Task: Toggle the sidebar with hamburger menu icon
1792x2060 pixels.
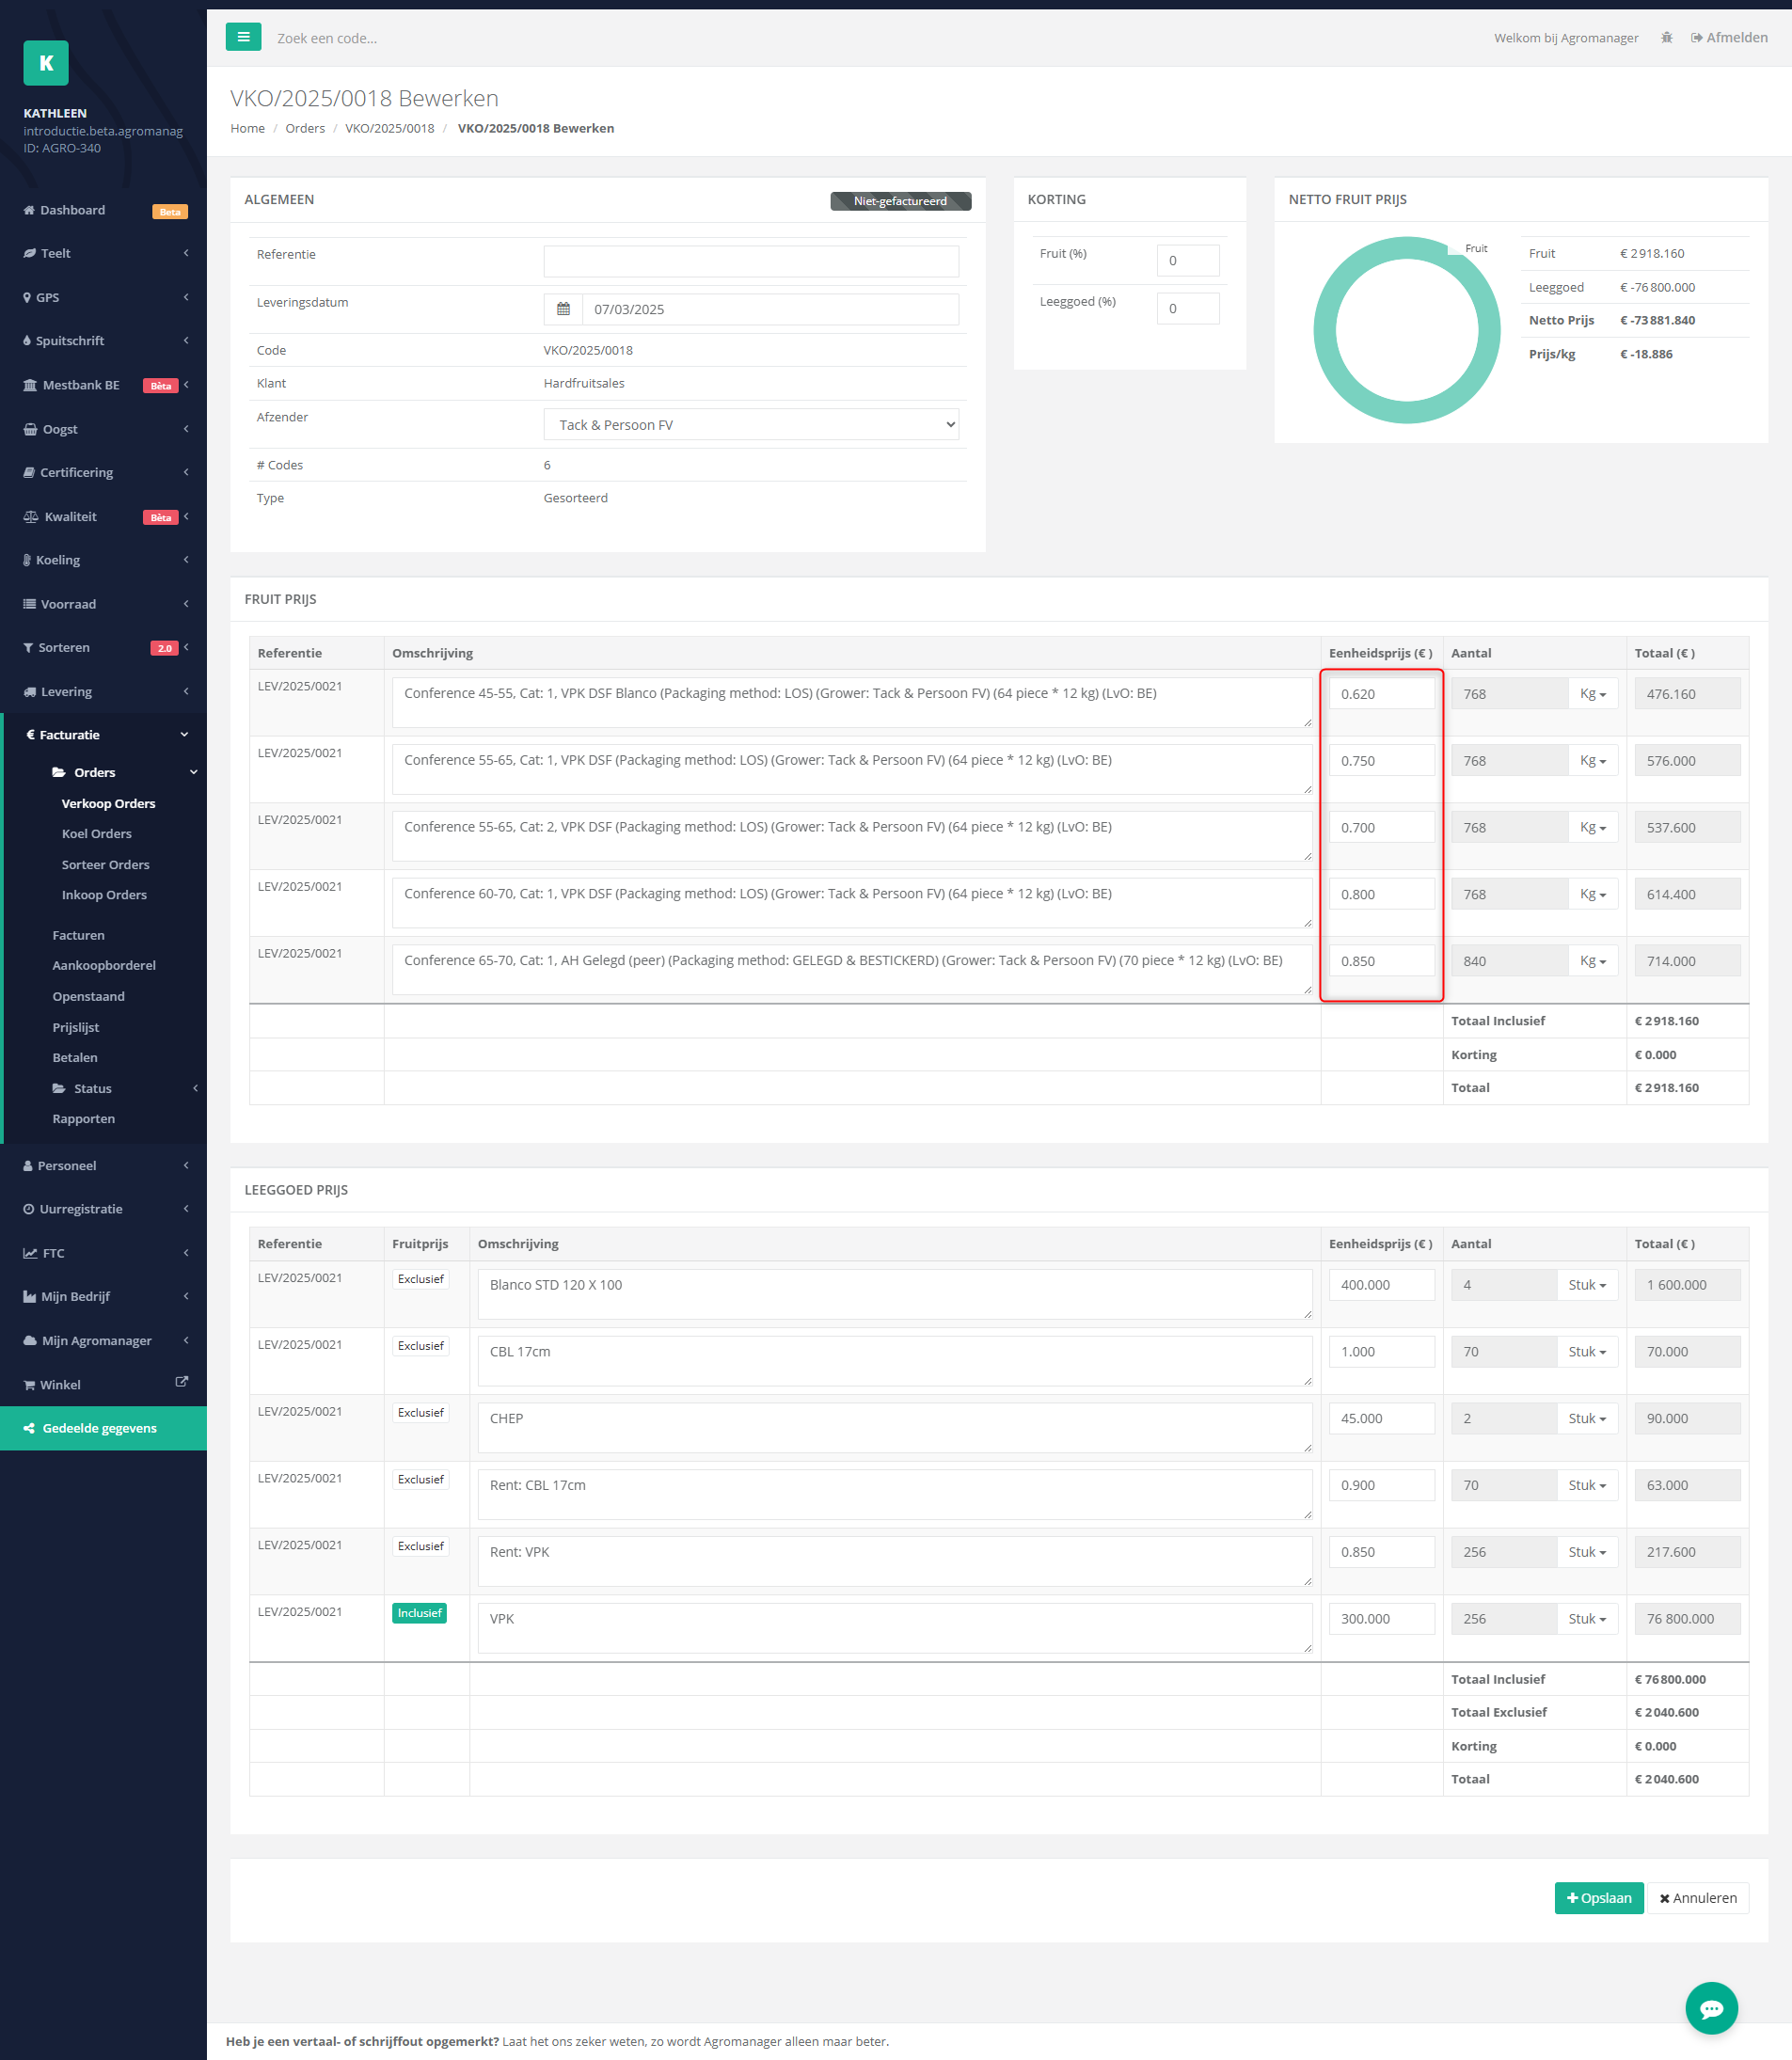Action: point(243,37)
